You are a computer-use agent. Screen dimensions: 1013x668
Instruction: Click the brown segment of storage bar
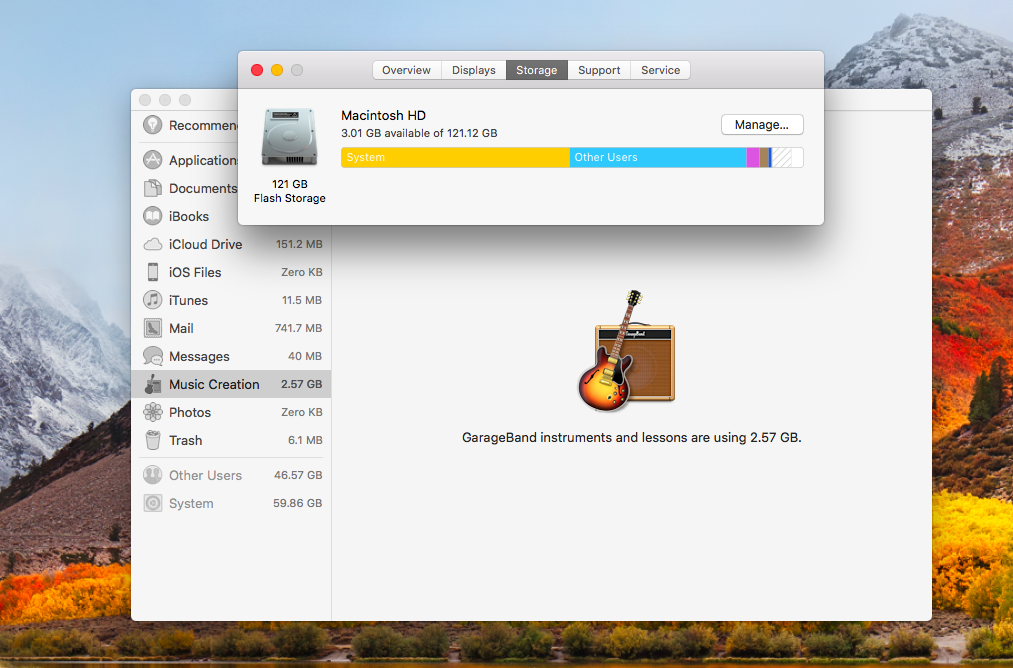pos(764,158)
